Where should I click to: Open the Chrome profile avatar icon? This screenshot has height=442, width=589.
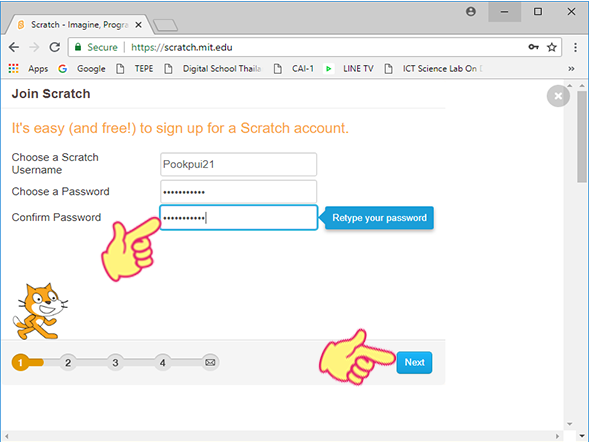[471, 12]
